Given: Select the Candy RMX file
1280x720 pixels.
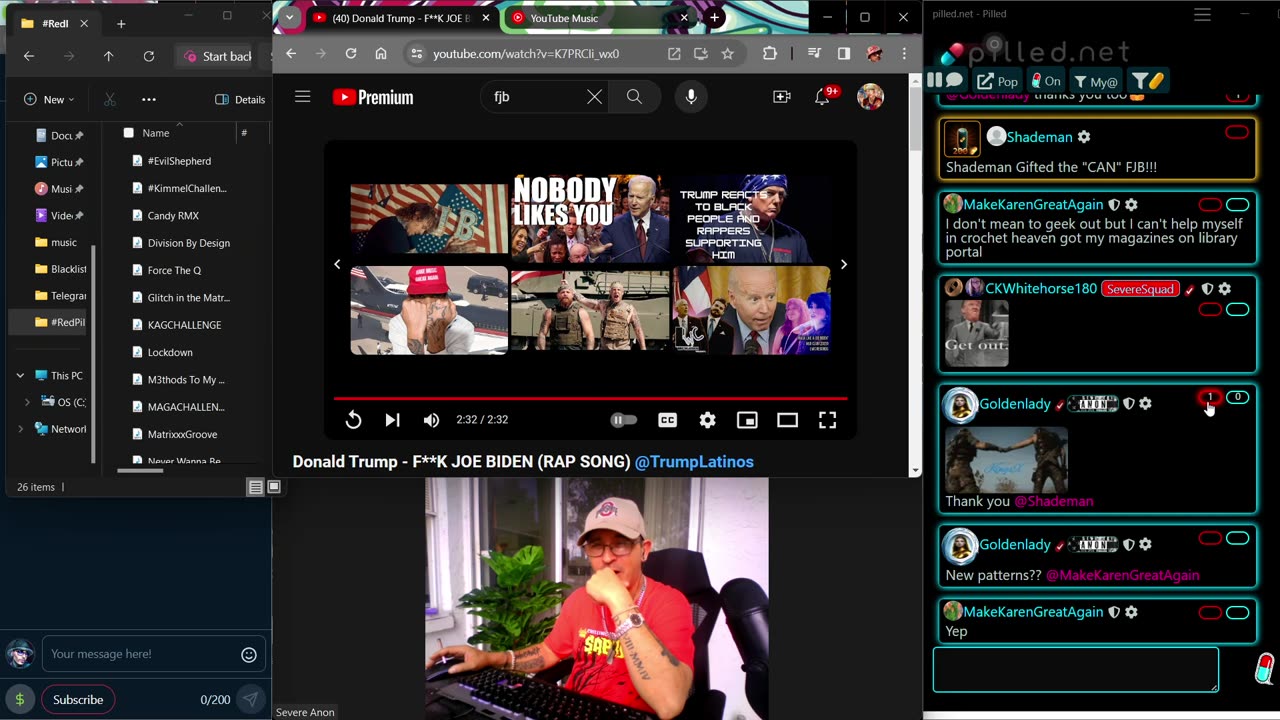Looking at the screenshot, I should (173, 215).
